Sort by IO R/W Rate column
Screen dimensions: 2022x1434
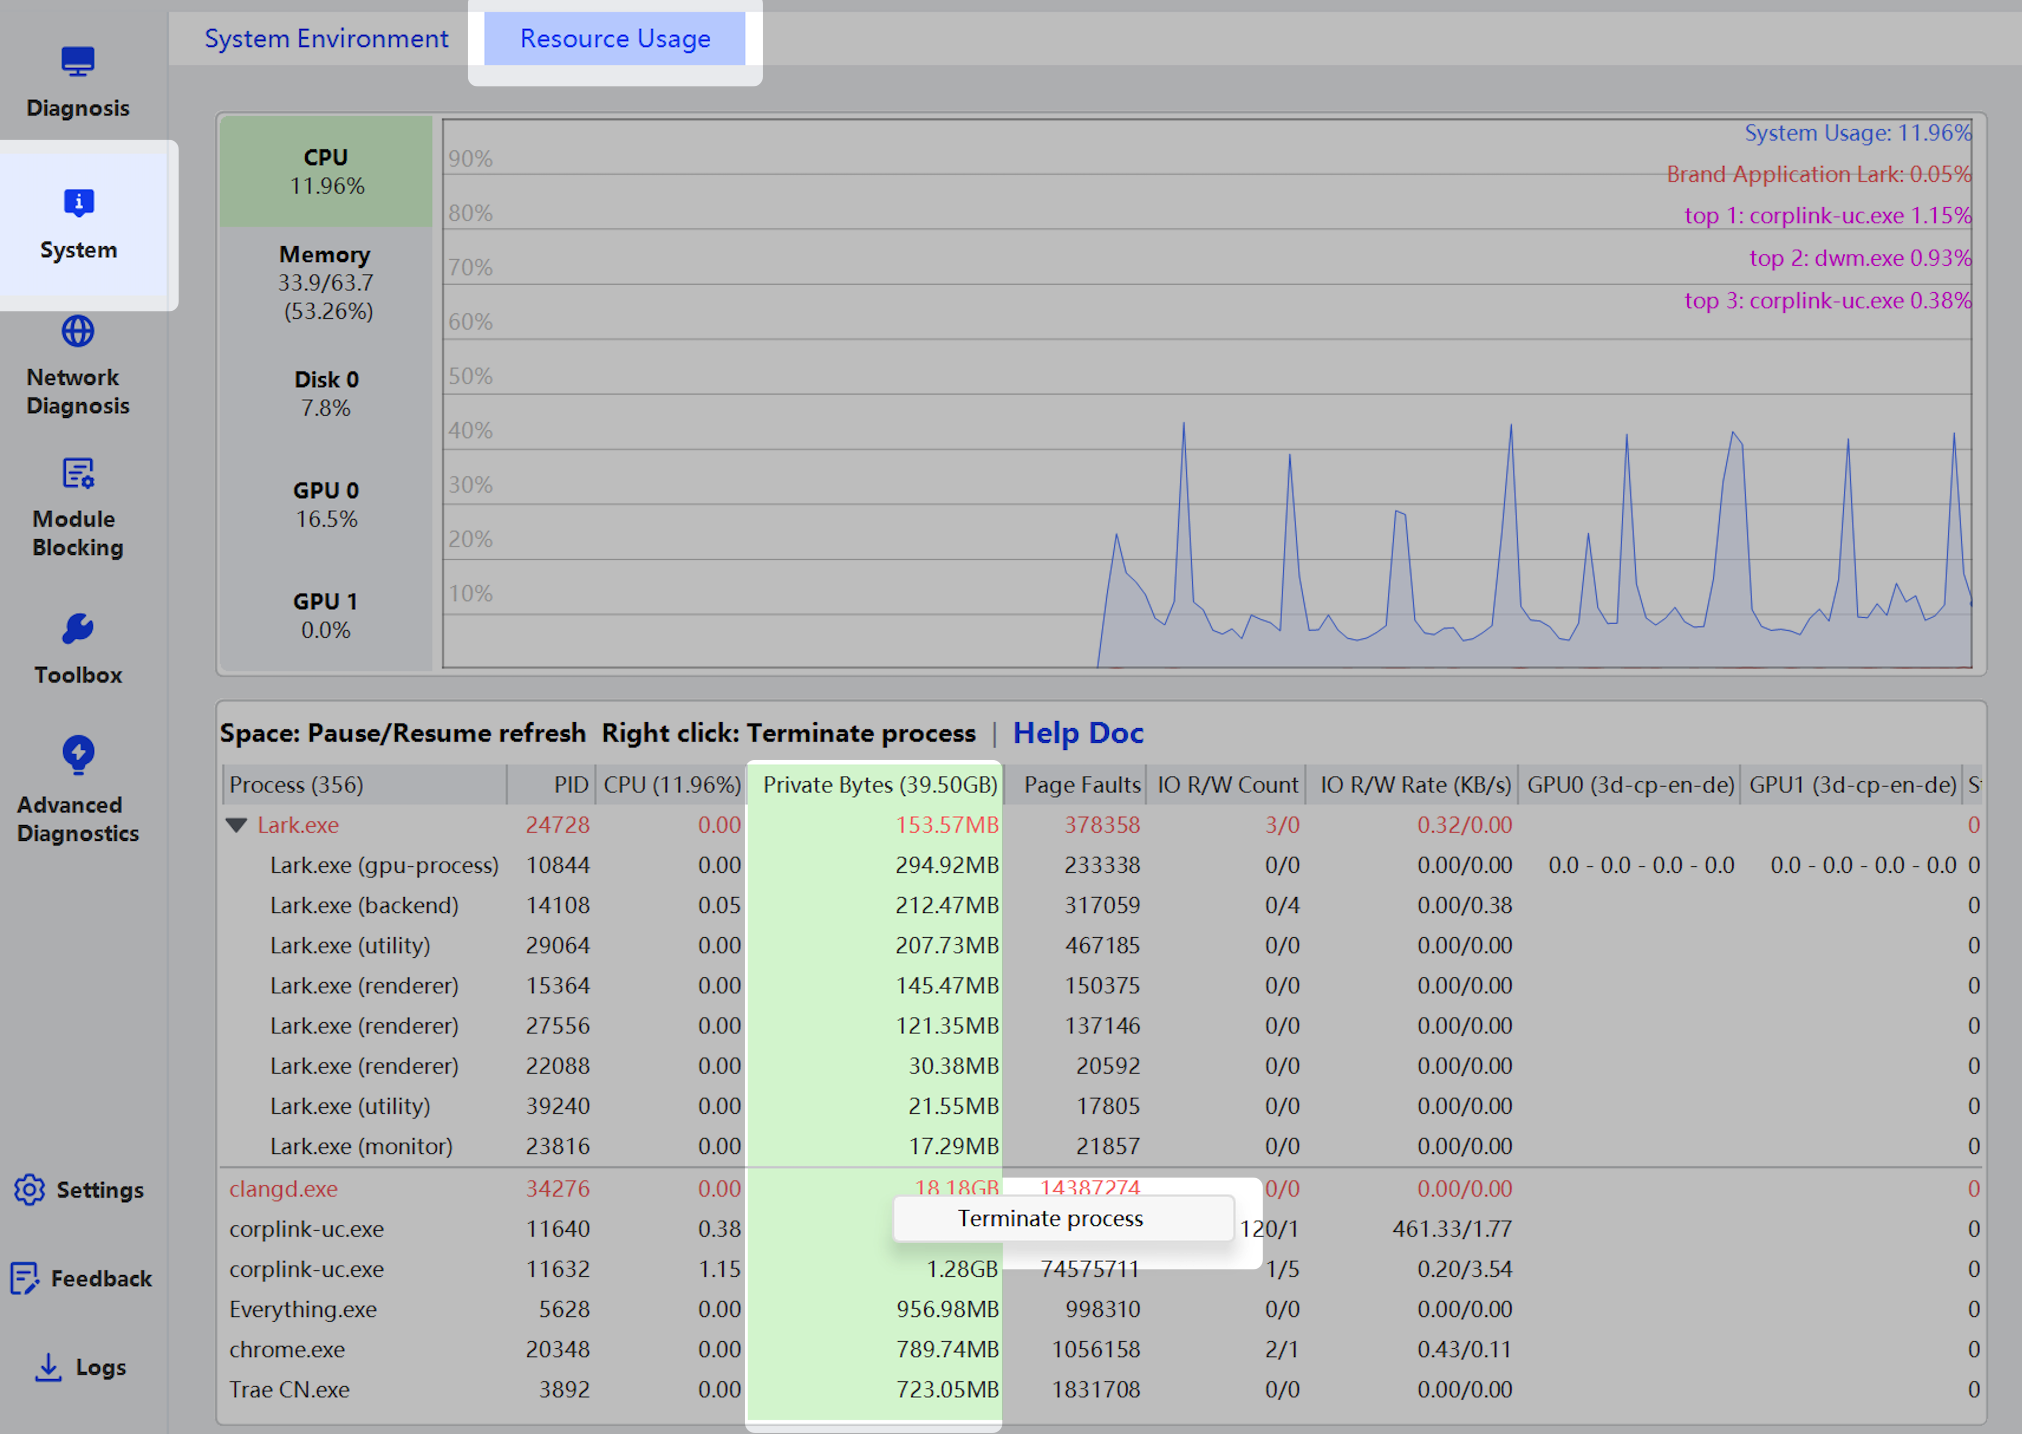coord(1413,785)
